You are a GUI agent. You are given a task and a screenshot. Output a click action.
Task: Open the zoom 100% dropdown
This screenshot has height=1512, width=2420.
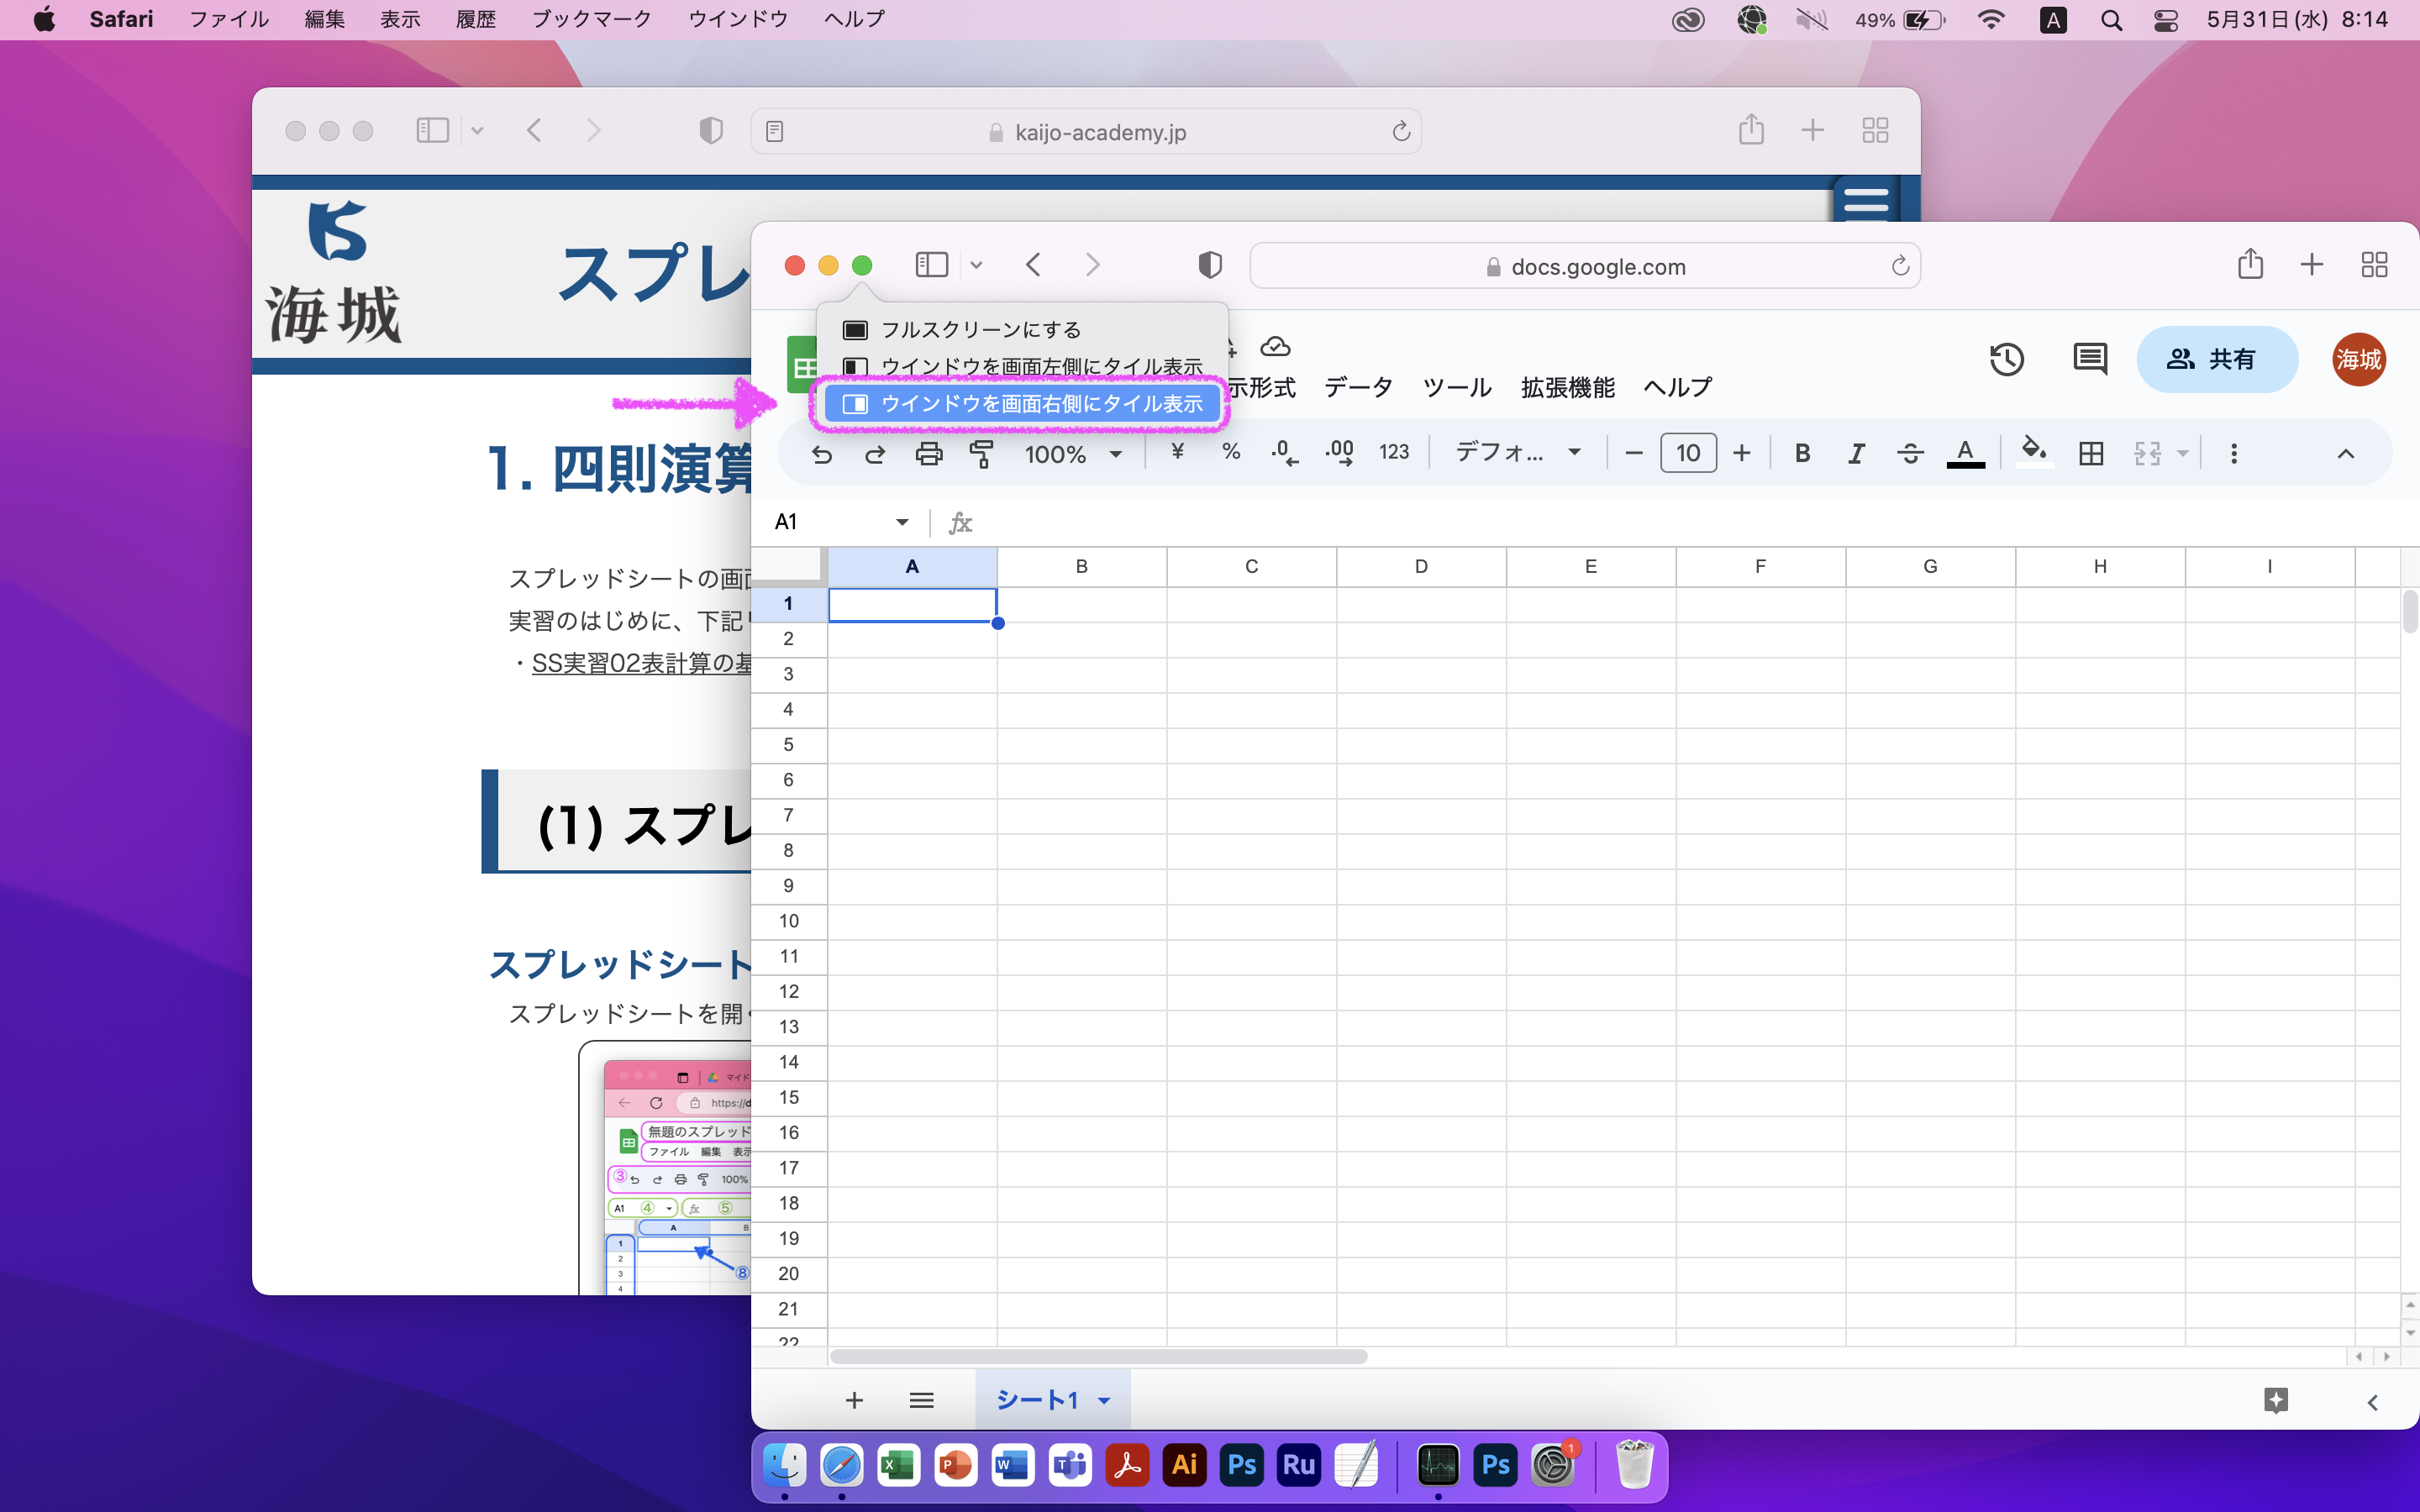[1073, 454]
